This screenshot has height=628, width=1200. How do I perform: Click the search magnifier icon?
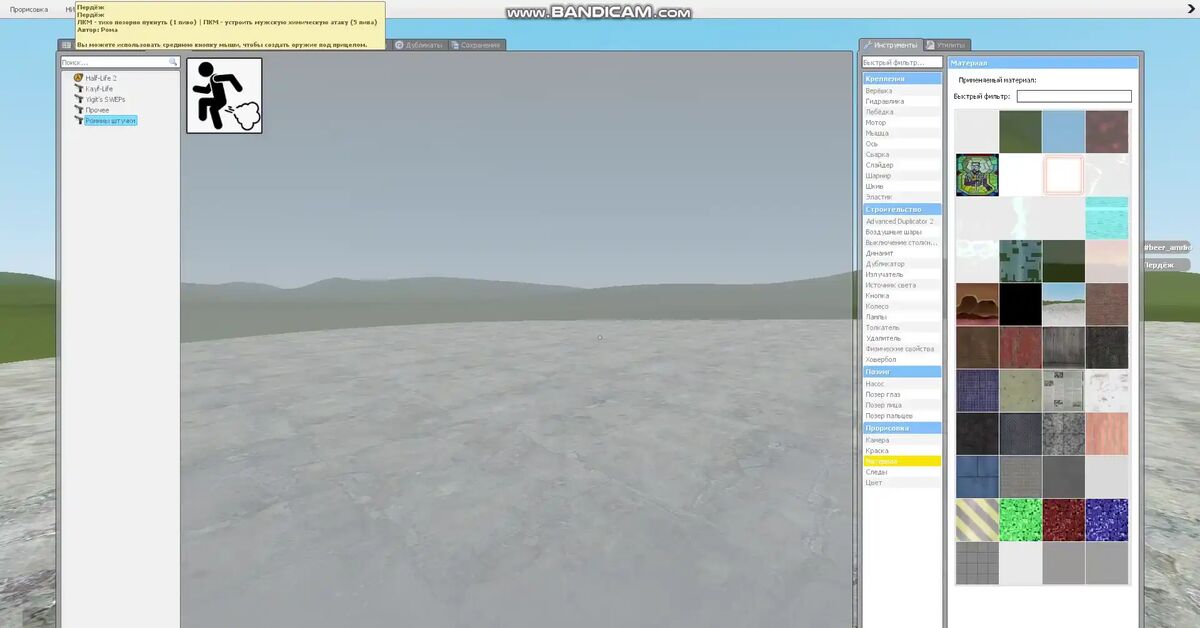pyautogui.click(x=173, y=62)
